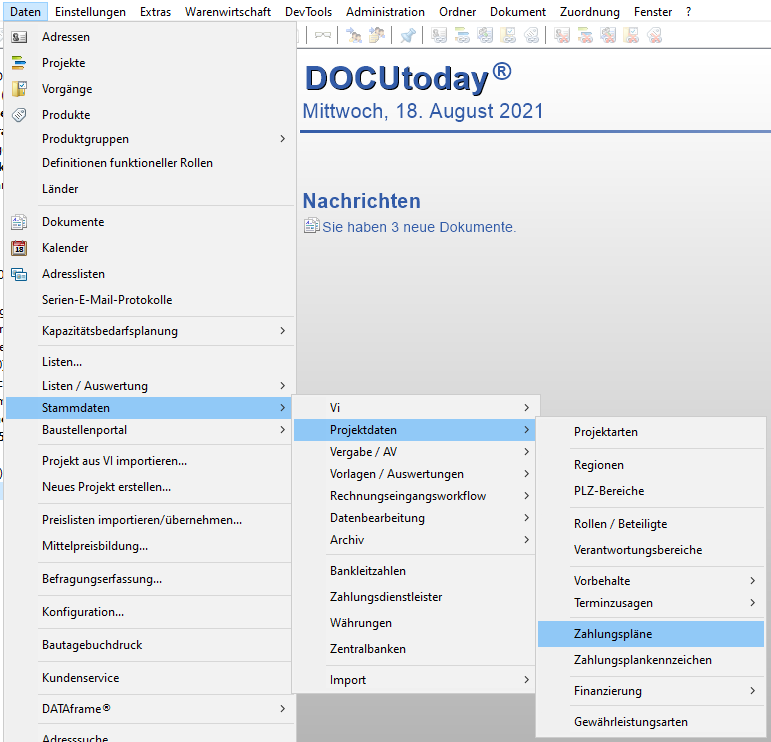Select Zahlungsdienstleister menu entry
Screen dimensions: 771x742
[x=414, y=597]
